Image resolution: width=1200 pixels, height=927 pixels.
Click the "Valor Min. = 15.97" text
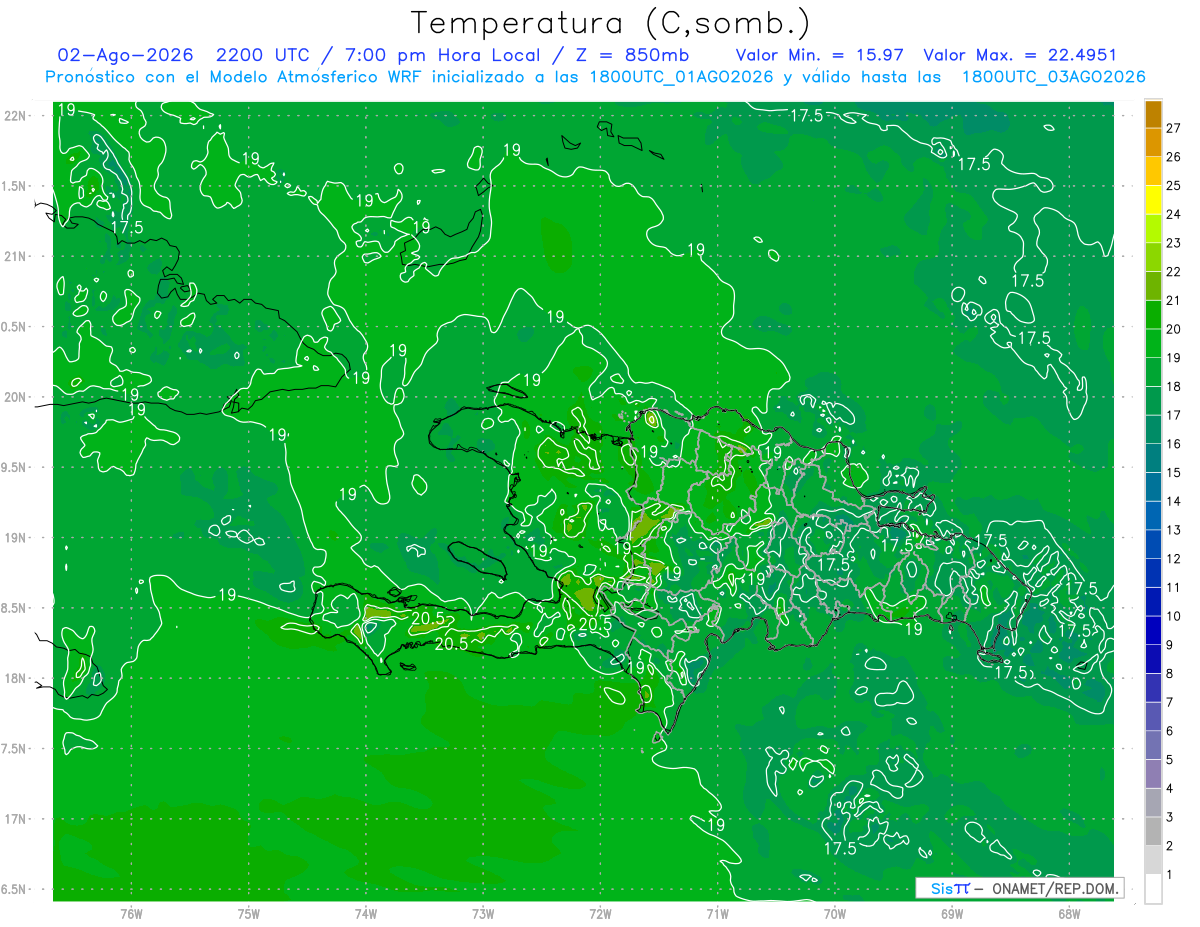pyautogui.click(x=819, y=55)
